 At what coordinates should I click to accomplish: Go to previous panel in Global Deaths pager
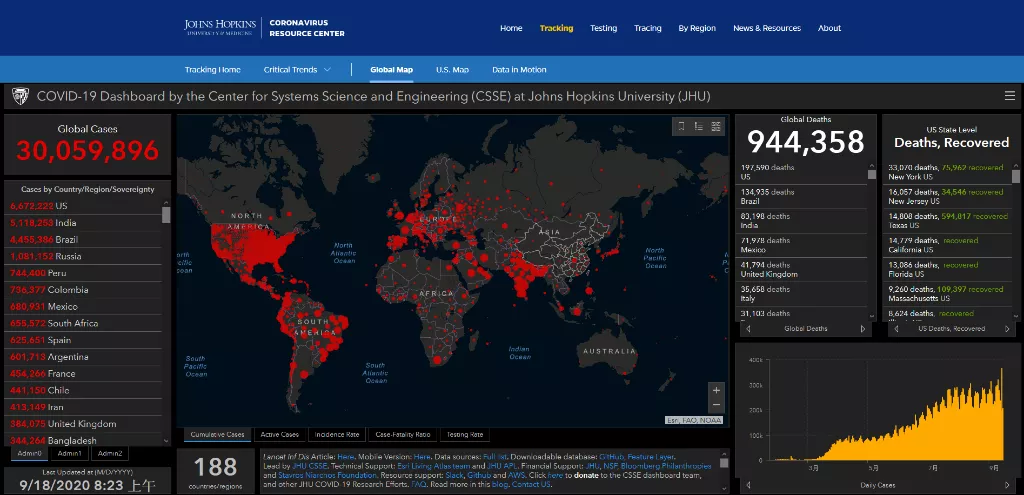coord(748,329)
